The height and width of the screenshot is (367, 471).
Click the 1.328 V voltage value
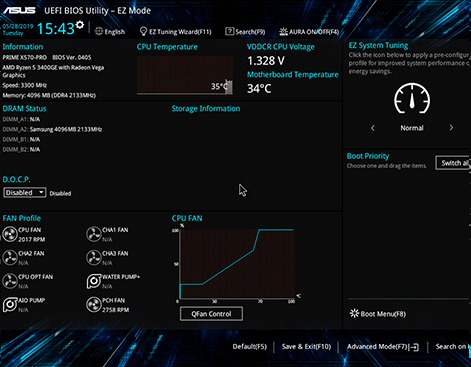[x=266, y=61]
